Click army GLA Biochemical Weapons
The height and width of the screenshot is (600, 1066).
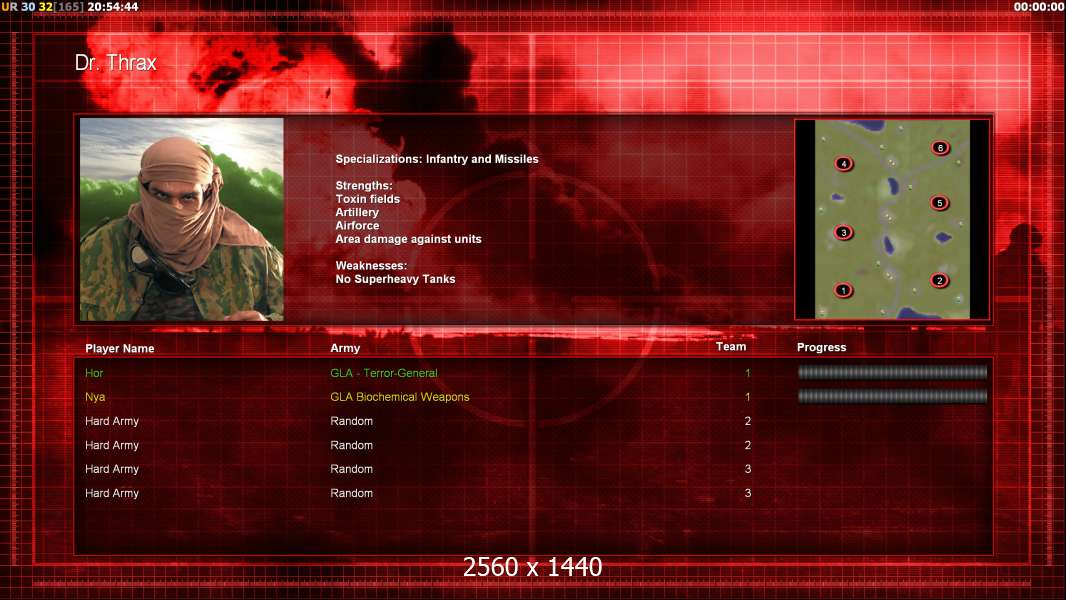click(x=400, y=397)
